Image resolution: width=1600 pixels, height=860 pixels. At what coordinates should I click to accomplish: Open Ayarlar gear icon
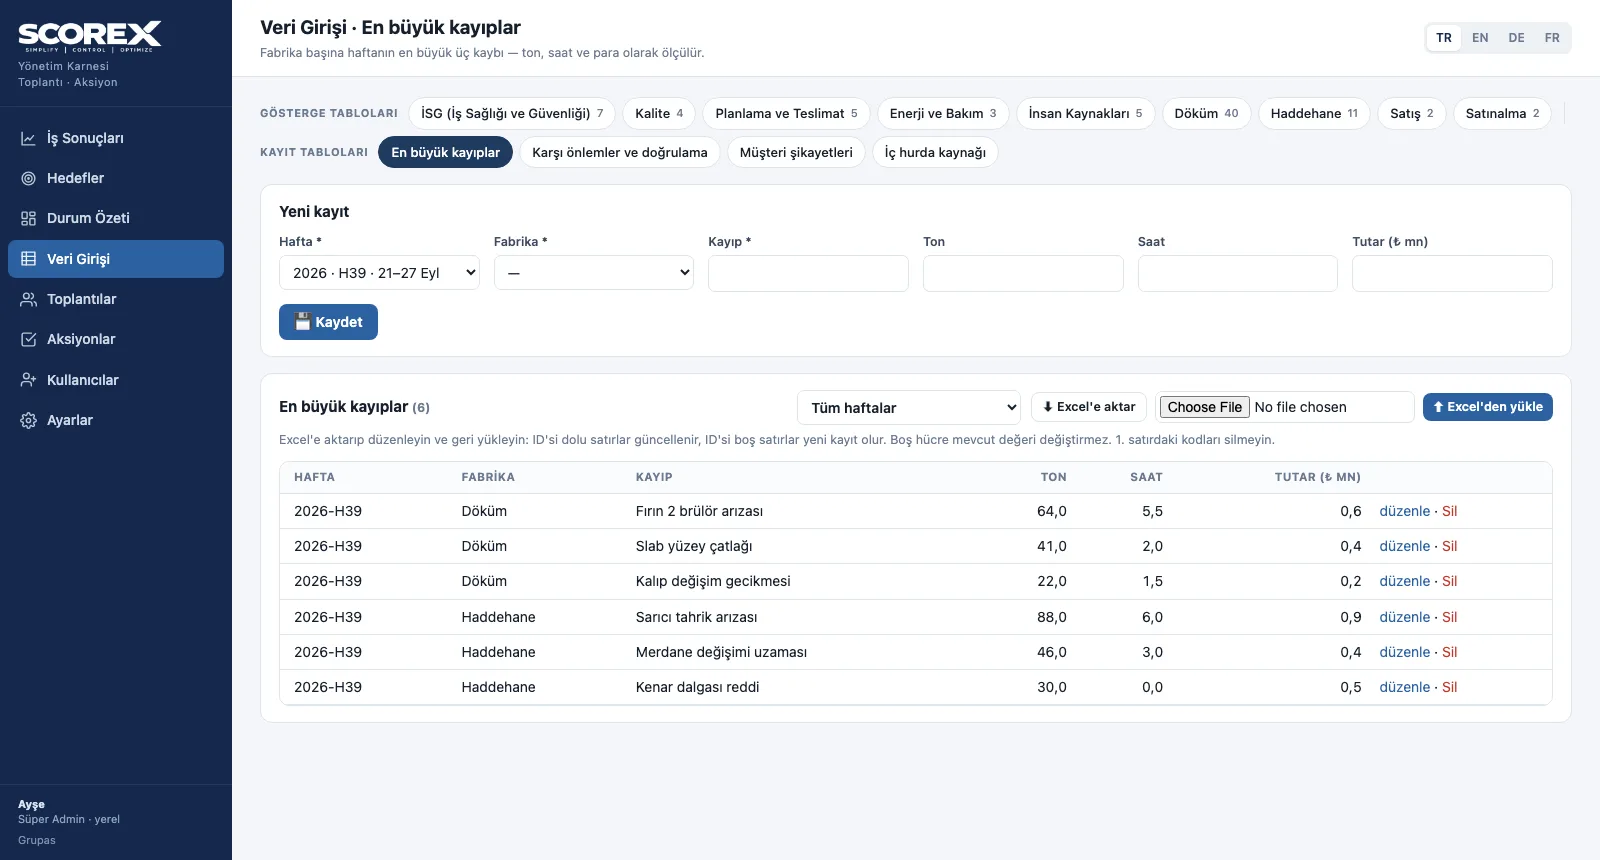click(x=29, y=420)
